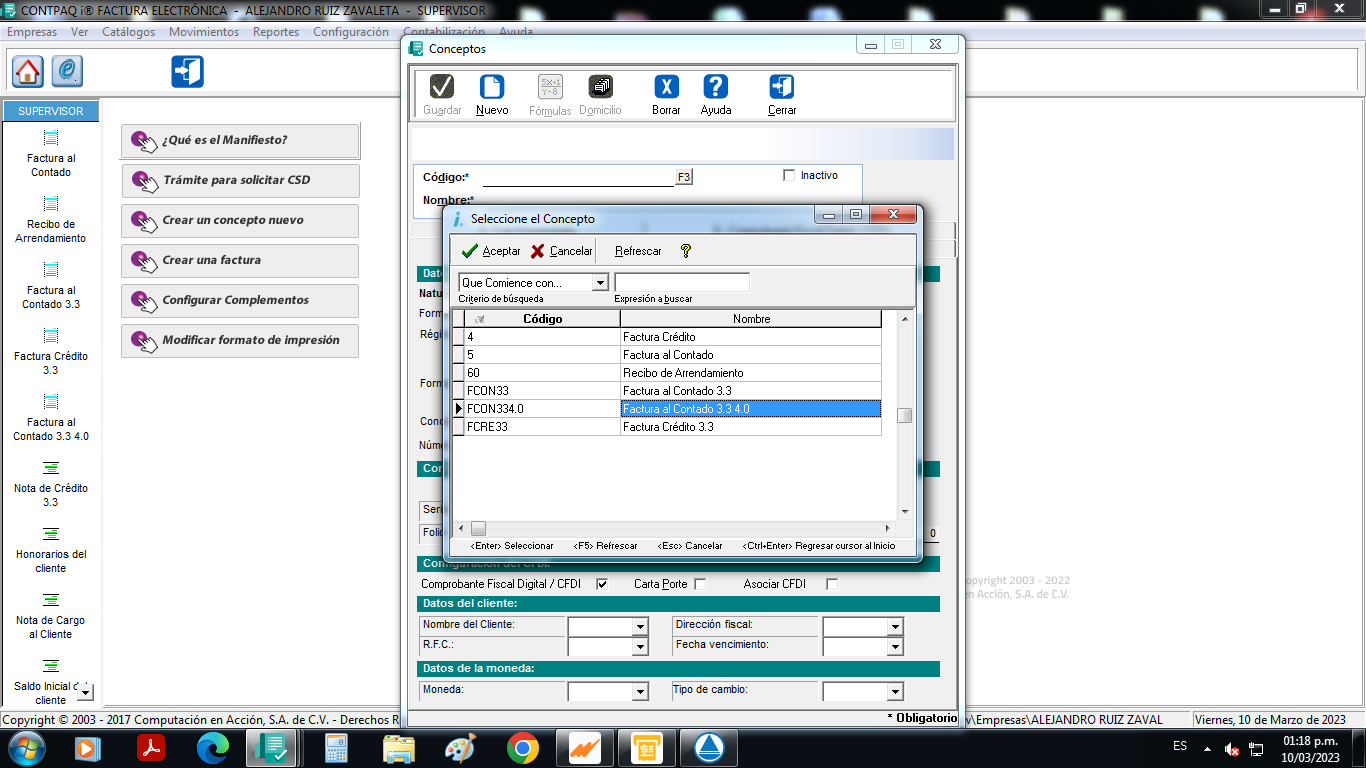Click ¿Qué es el Manifiesto? button
This screenshot has height=768, width=1366.
coord(239,141)
